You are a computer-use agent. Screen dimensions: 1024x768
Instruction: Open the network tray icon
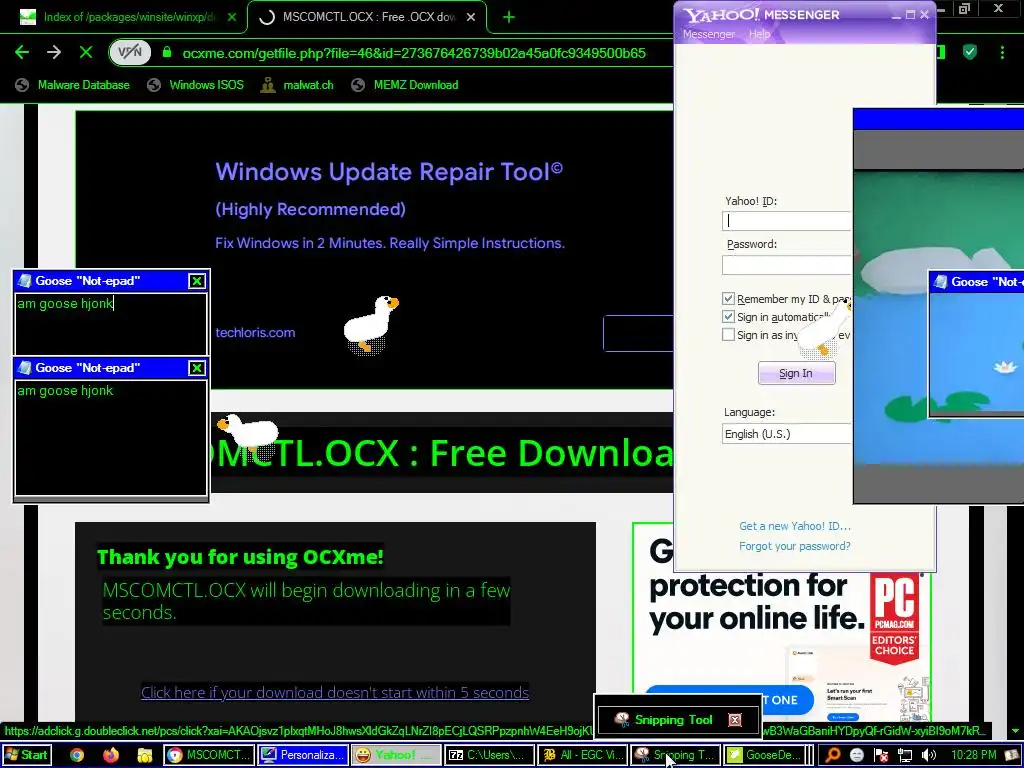click(904, 755)
